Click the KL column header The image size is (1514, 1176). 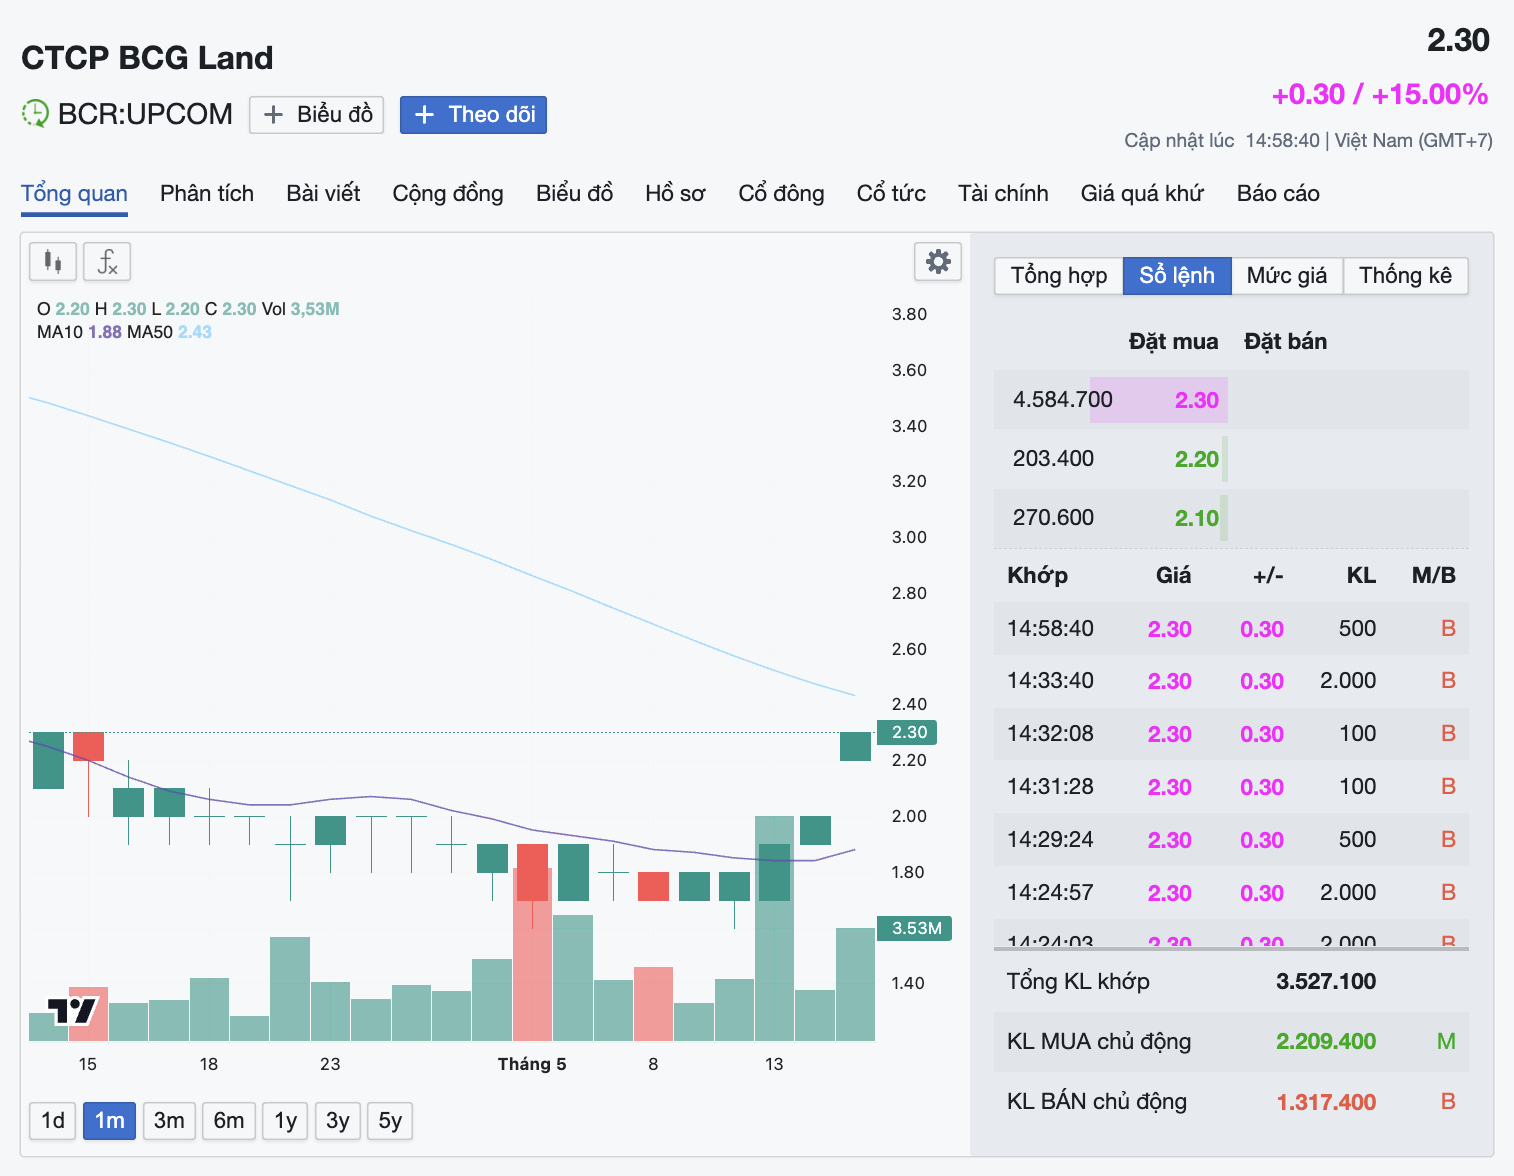[1361, 576]
